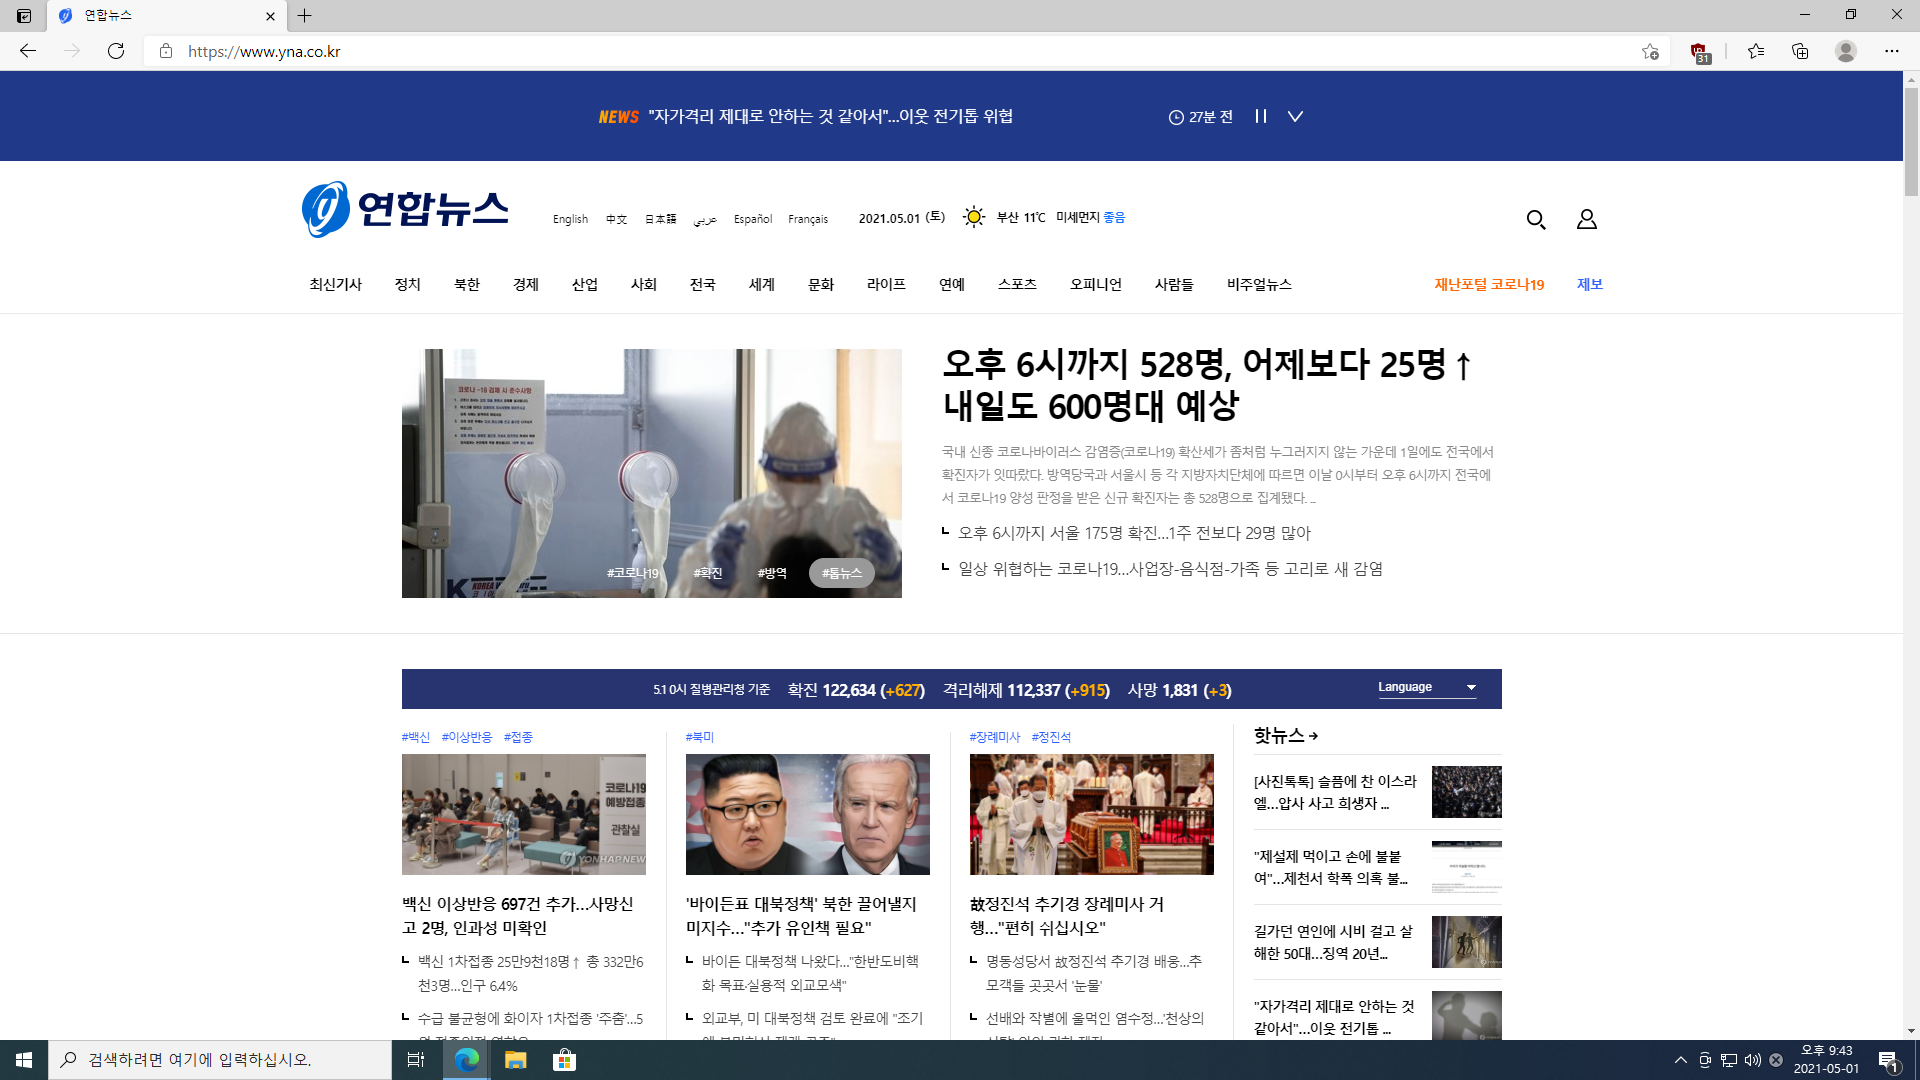Open the notification center icon
This screenshot has width=1920, height=1080.
(x=1888, y=1060)
